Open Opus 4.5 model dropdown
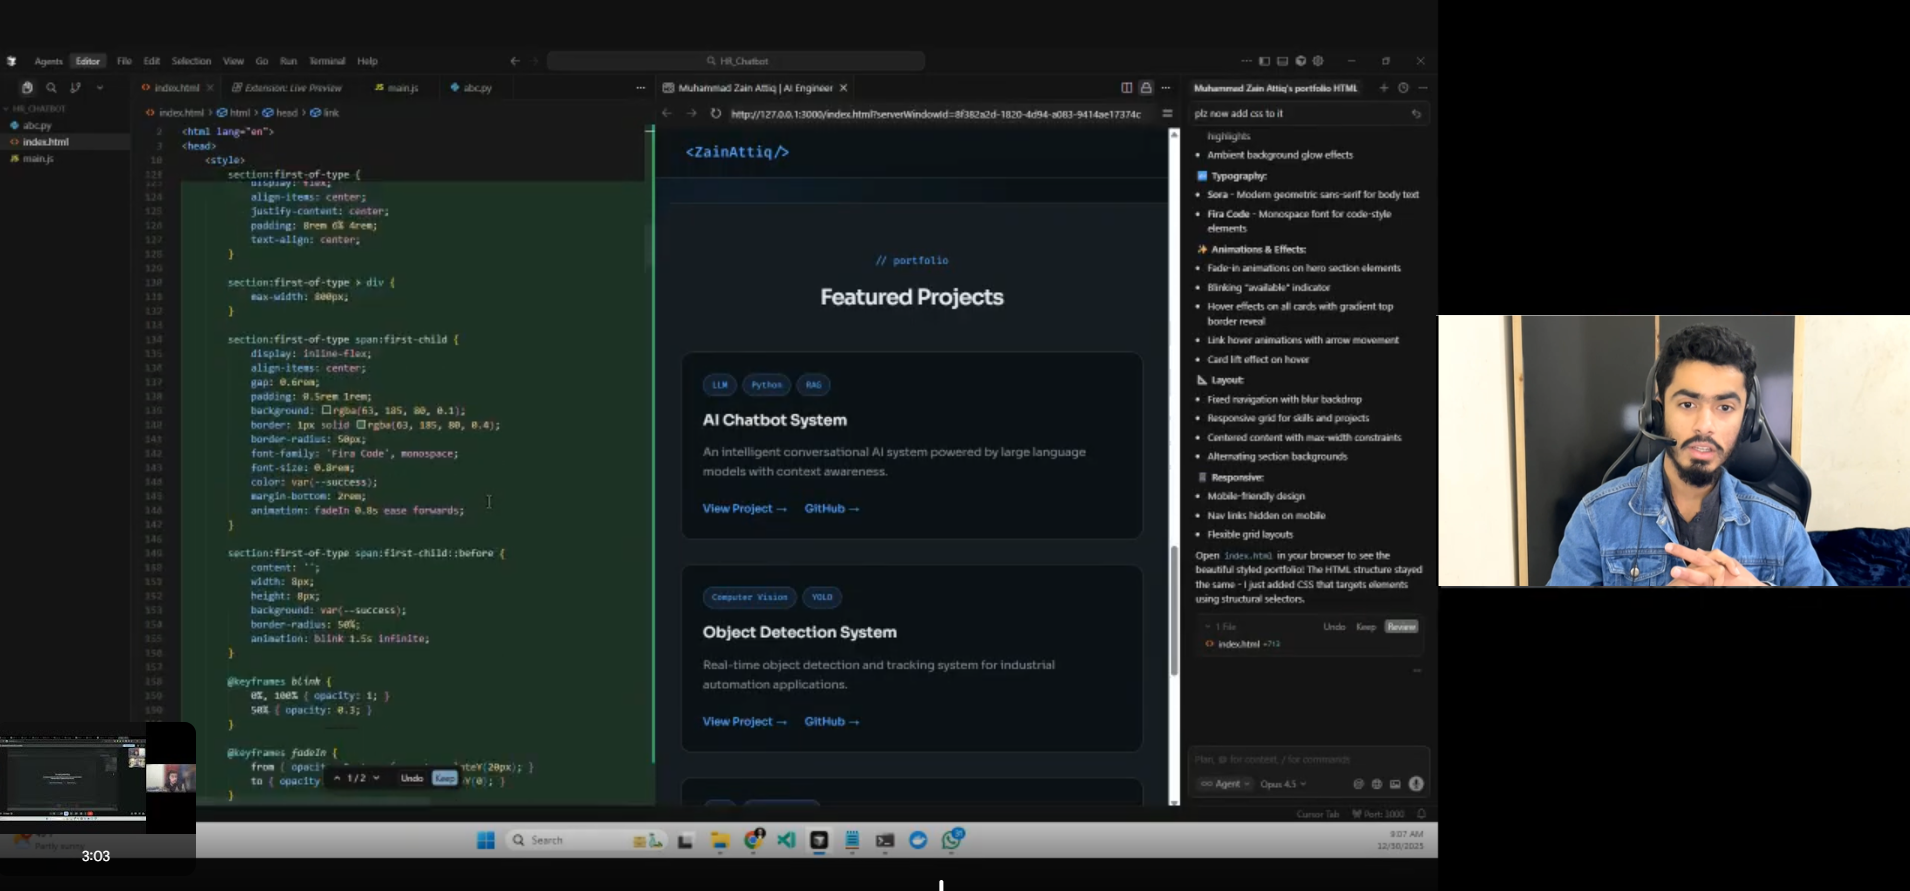1910x891 pixels. point(1283,784)
